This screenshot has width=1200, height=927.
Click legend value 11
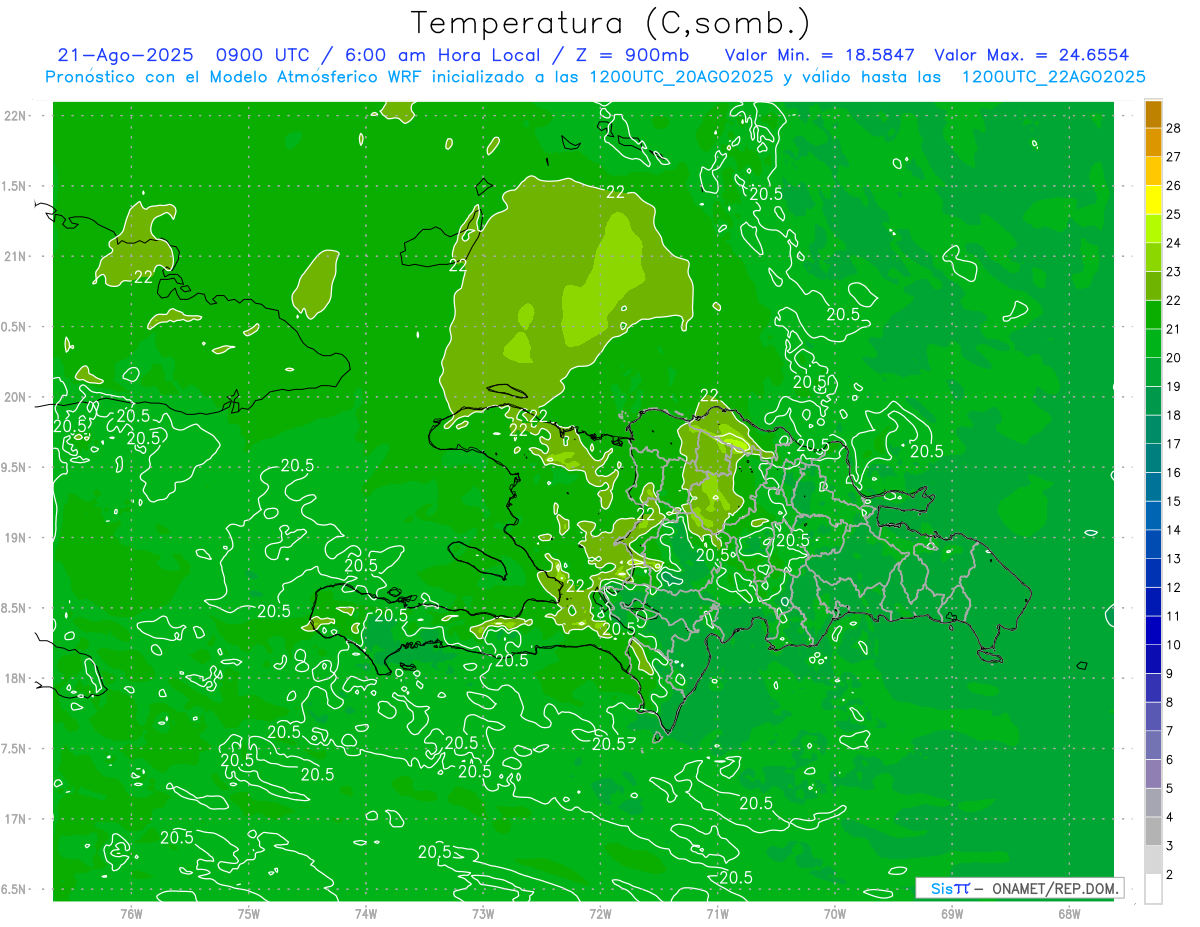coord(1174,616)
